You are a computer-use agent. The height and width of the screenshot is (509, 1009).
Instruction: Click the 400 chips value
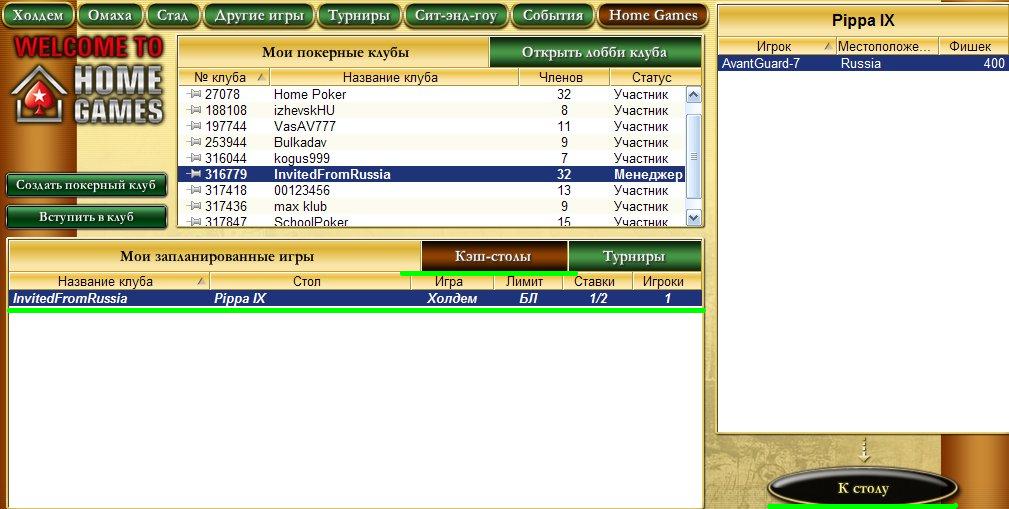994,63
